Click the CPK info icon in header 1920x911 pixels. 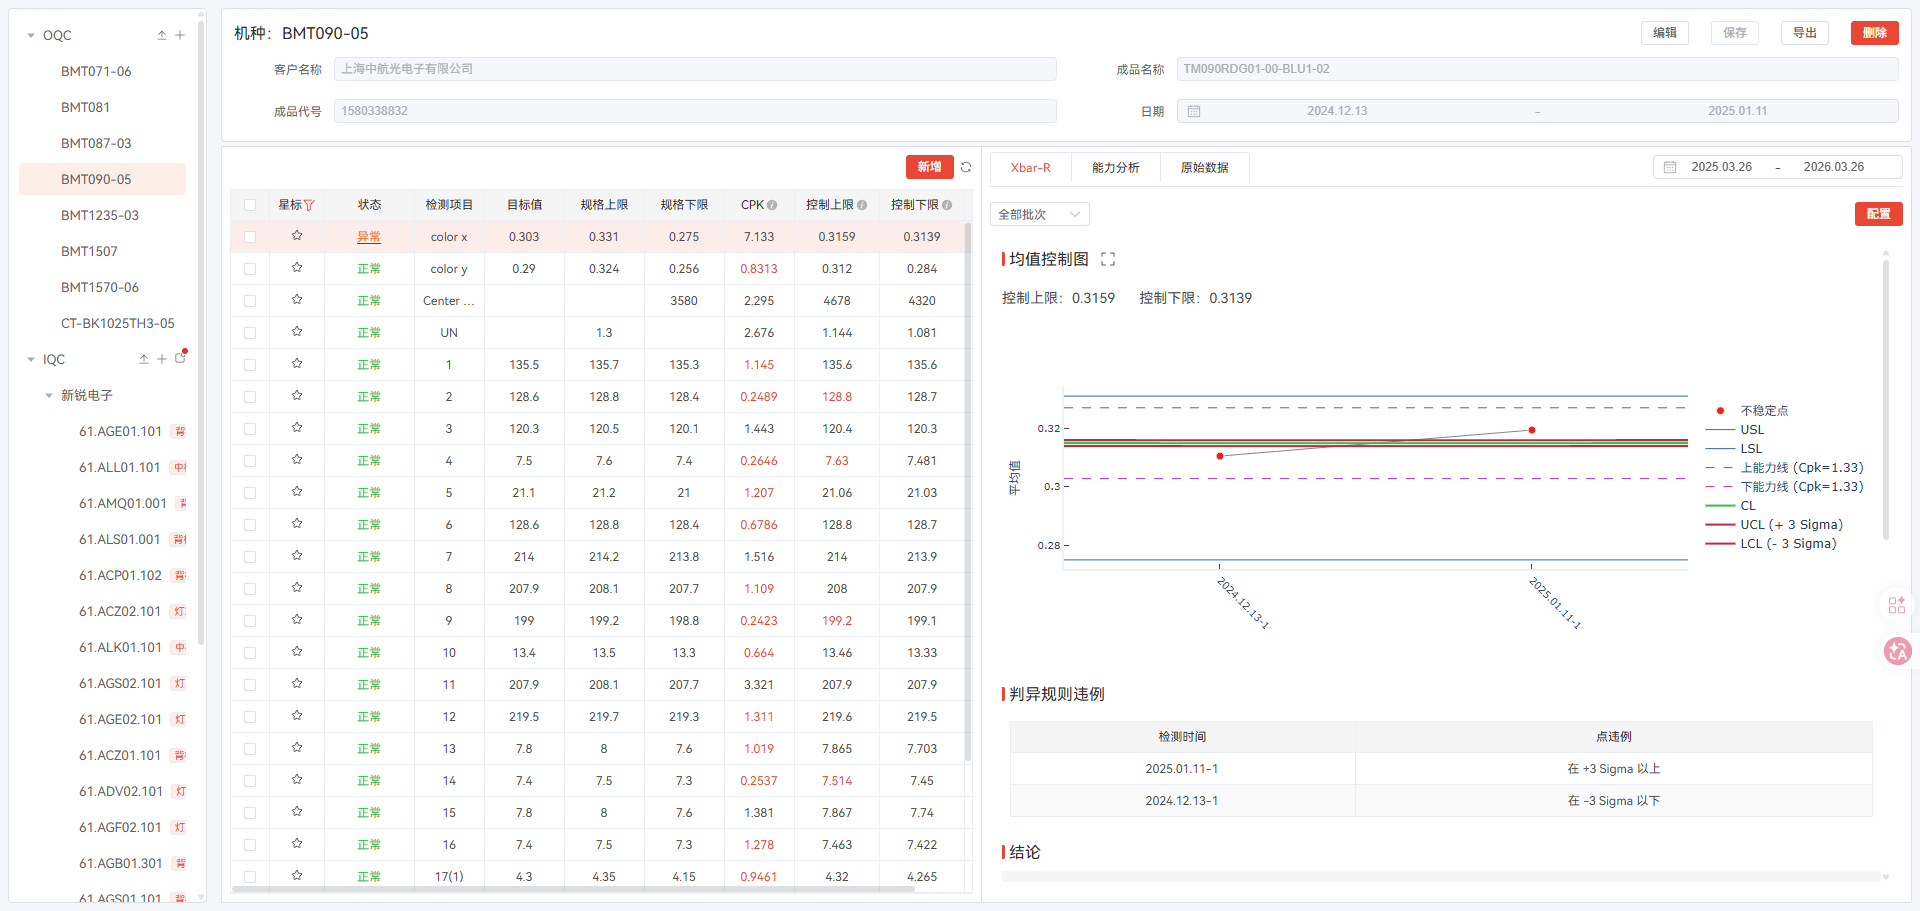point(772,205)
